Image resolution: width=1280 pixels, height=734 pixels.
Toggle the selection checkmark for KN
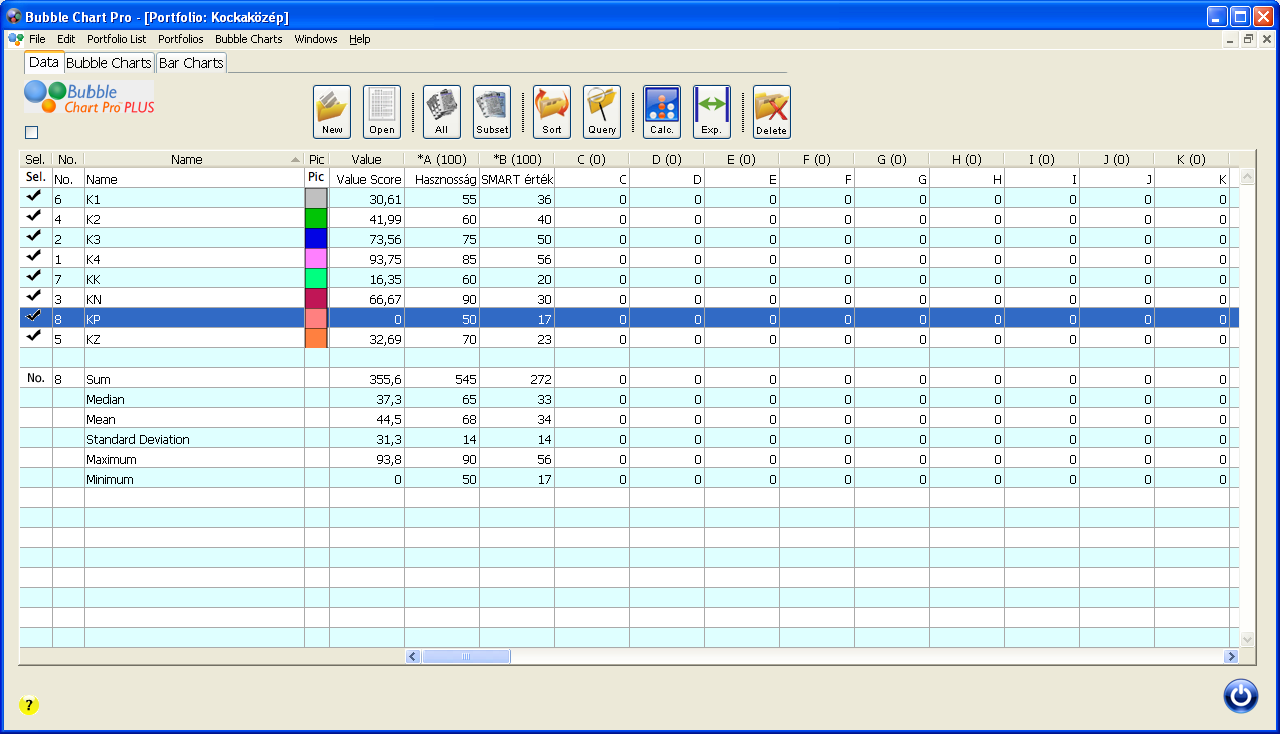35,298
